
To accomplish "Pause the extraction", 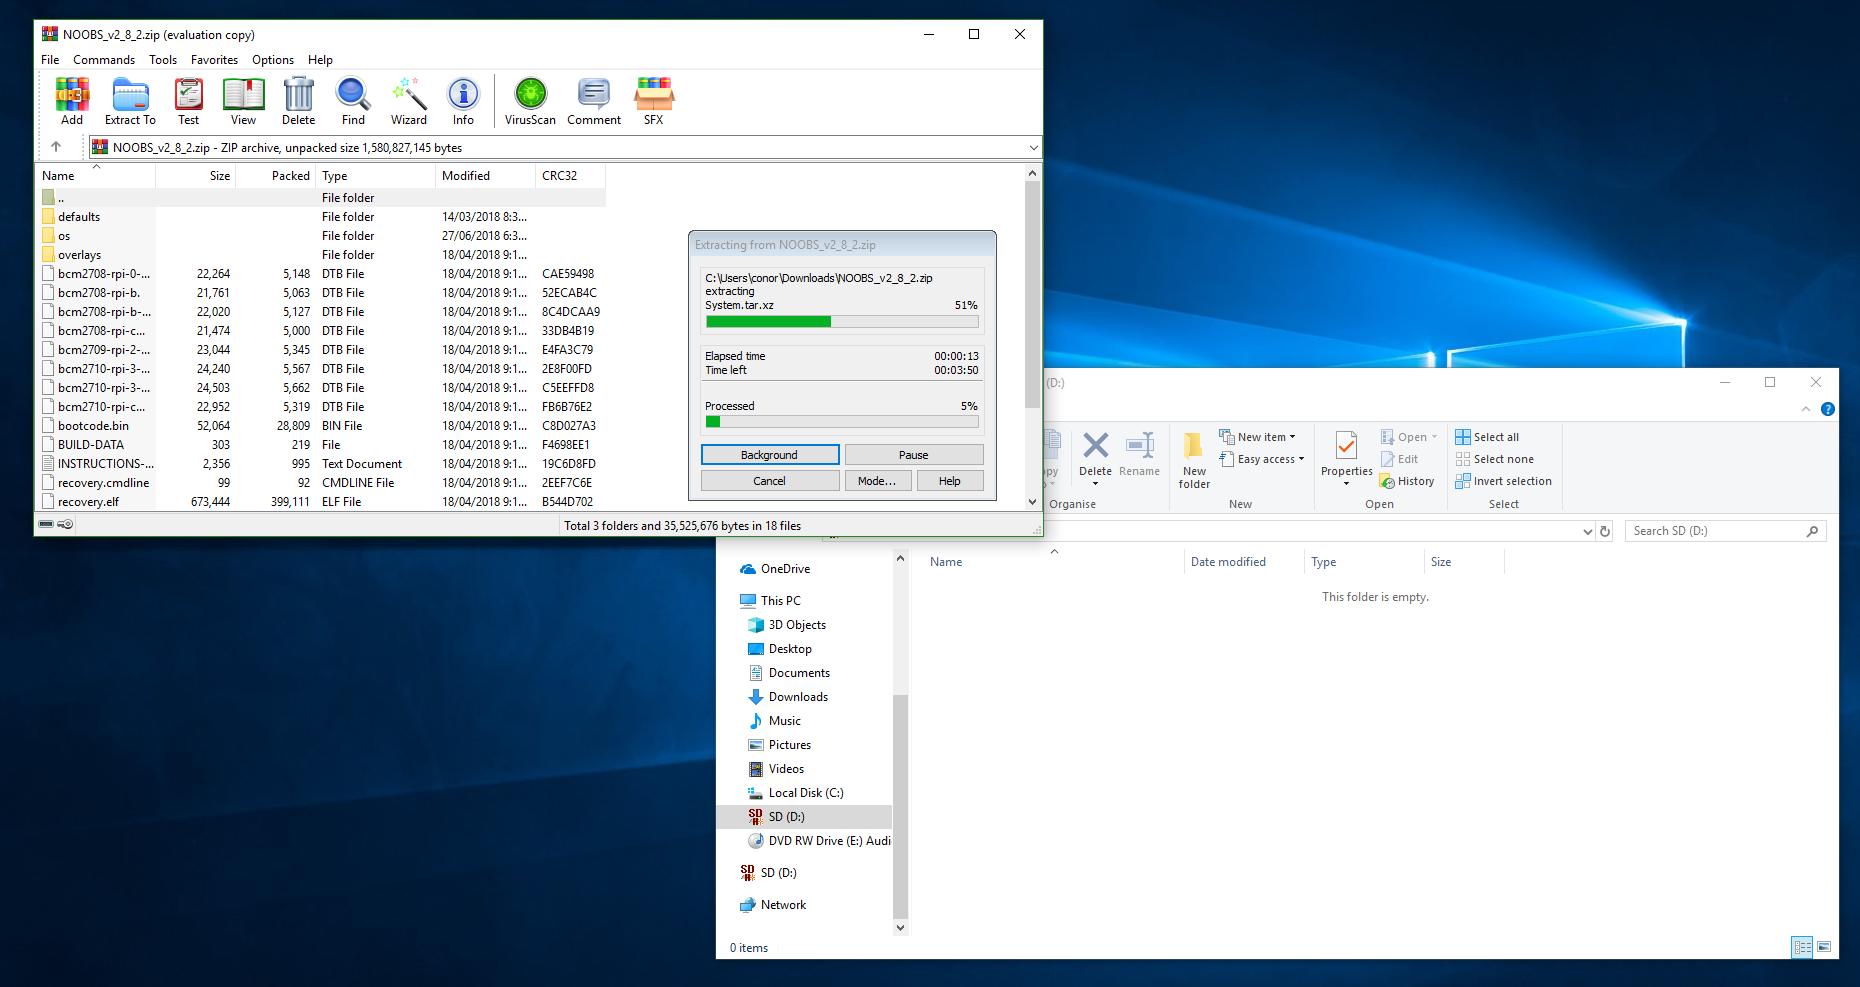I will (913, 455).
